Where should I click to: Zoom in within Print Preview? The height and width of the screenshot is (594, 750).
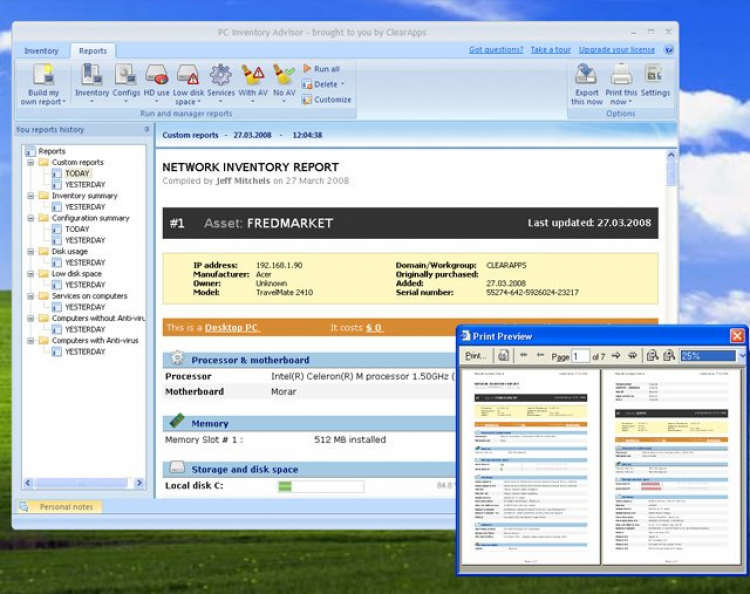[669, 356]
